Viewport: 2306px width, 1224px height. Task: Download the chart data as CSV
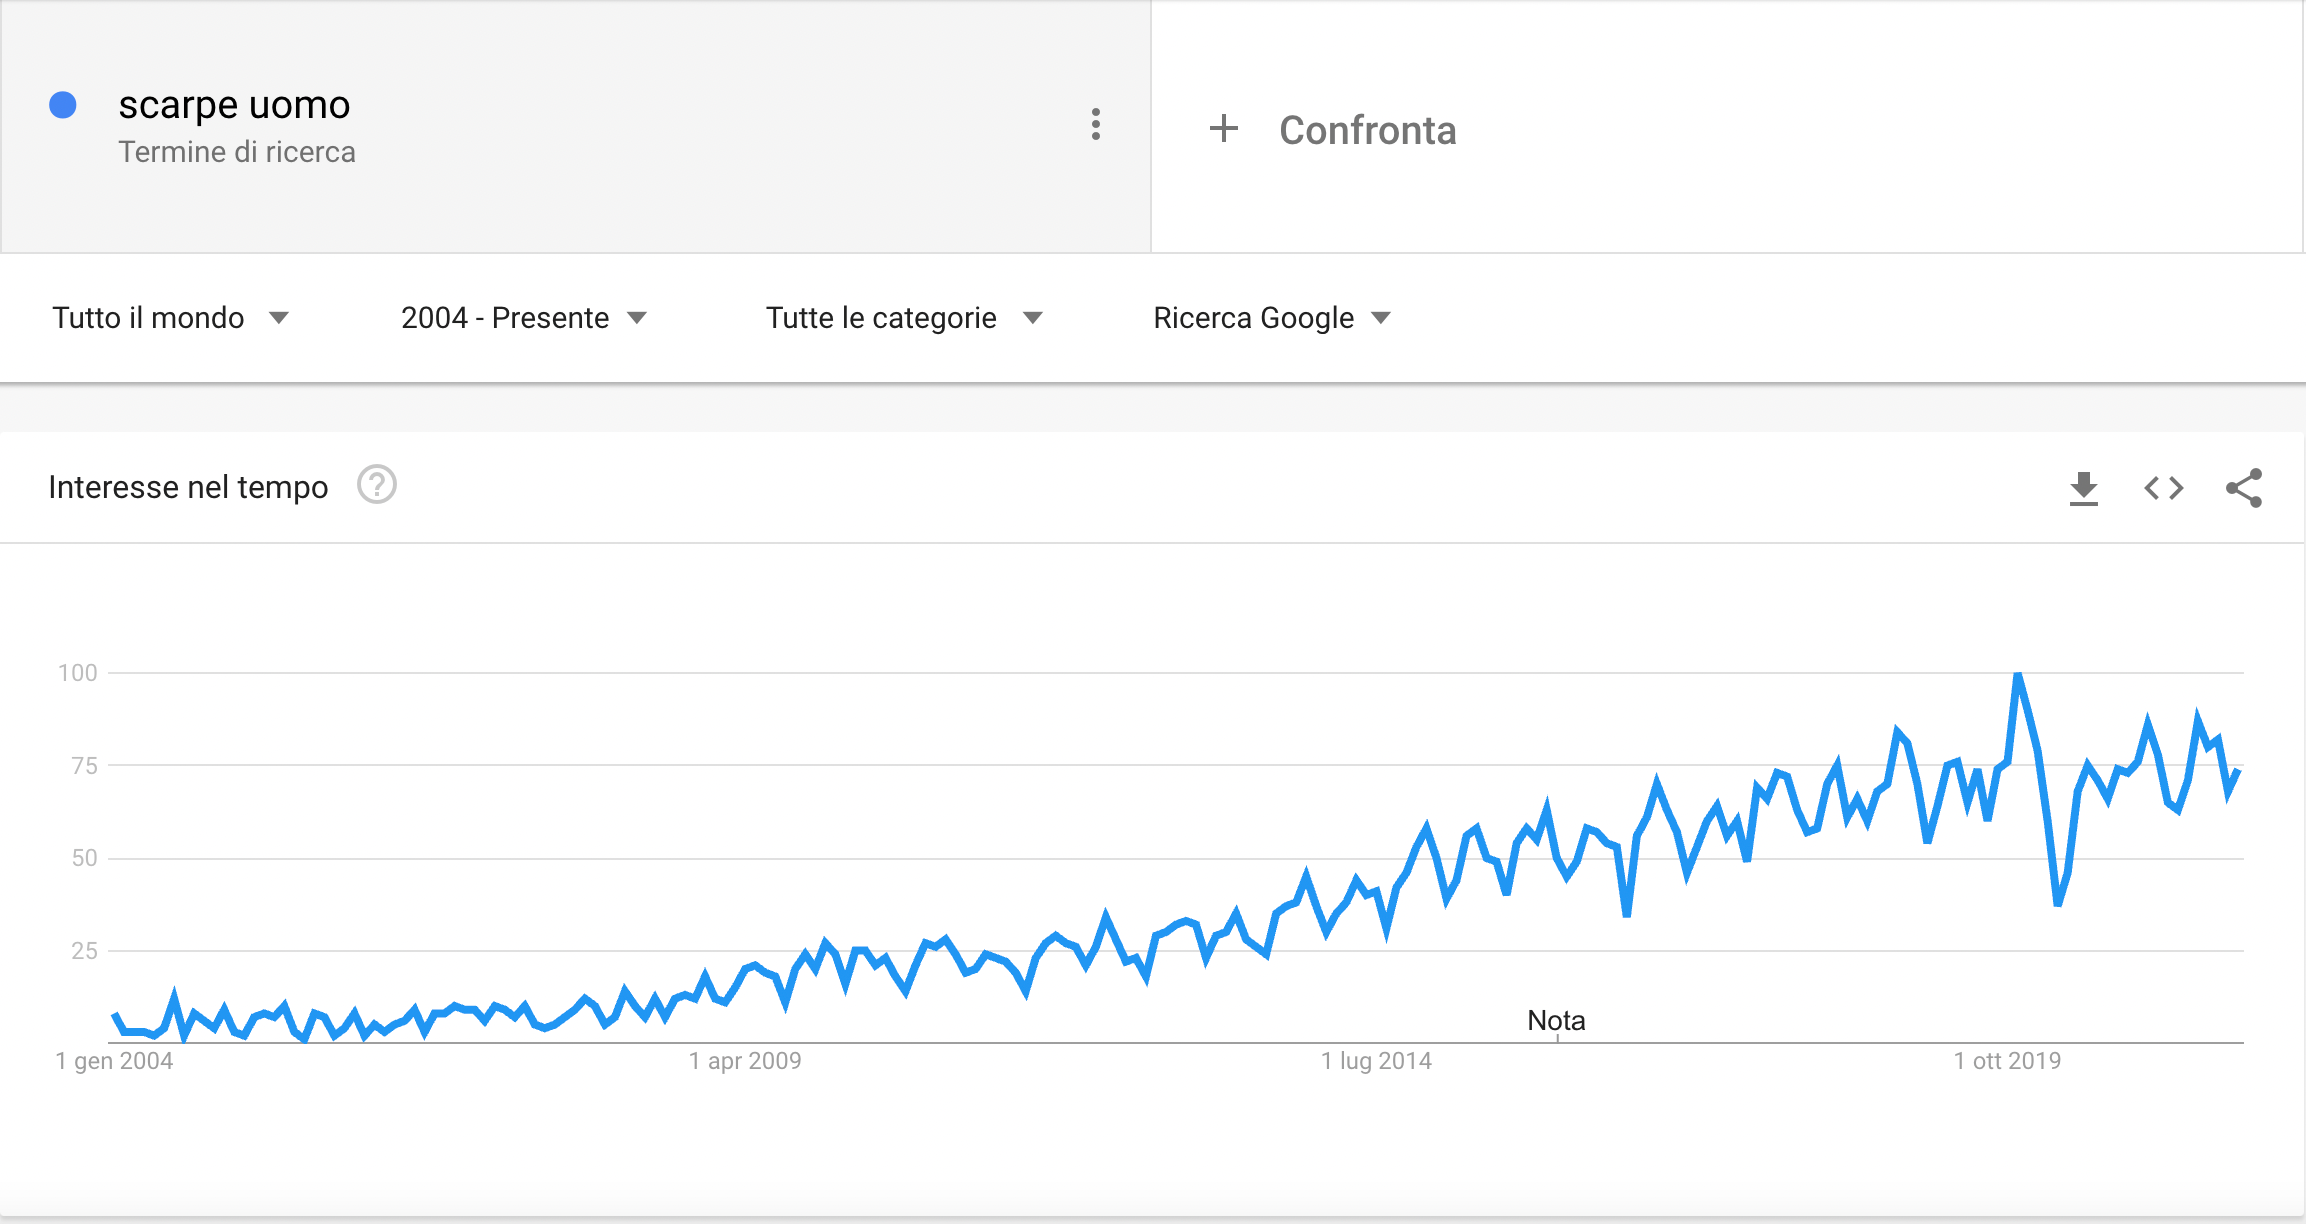click(x=2083, y=488)
